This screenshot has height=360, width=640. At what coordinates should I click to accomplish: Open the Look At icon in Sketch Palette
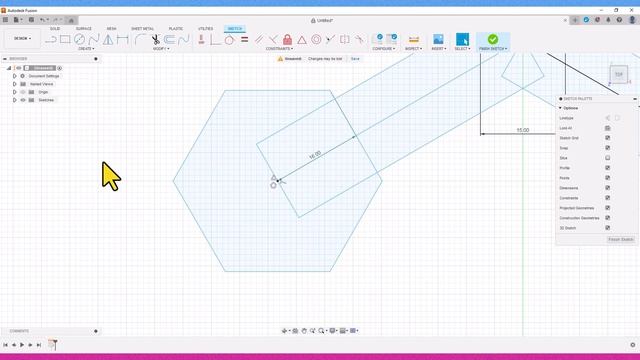click(x=607, y=128)
